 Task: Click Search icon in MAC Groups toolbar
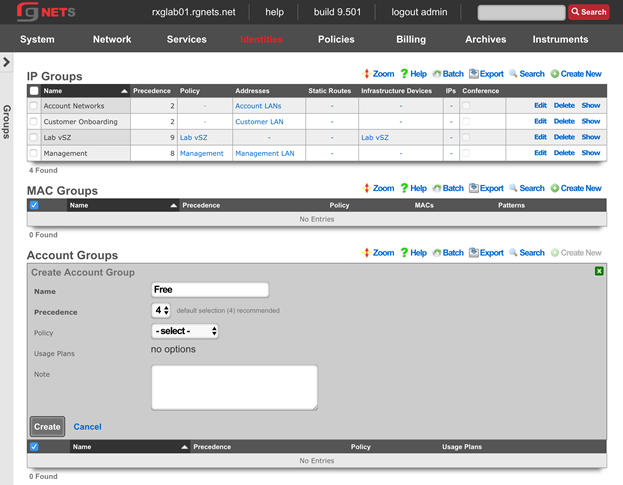tap(514, 188)
